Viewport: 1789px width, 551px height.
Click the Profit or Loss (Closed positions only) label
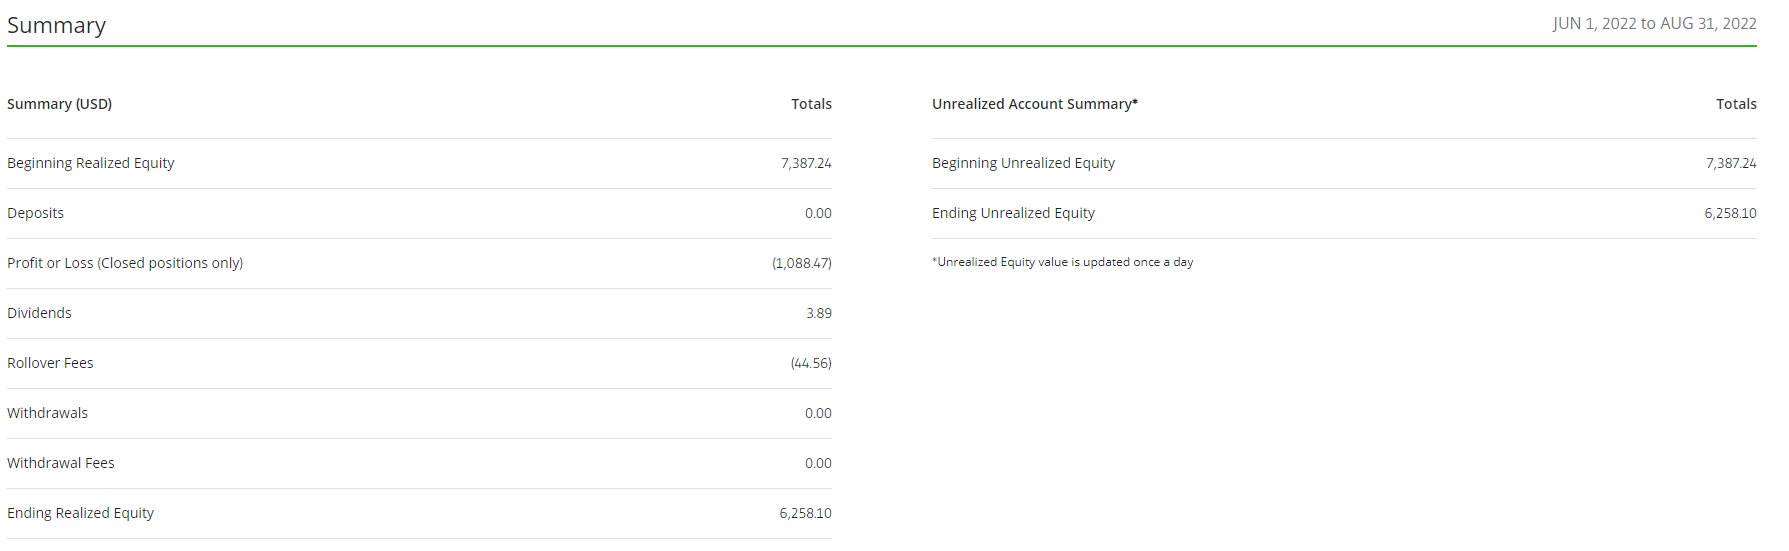[125, 263]
